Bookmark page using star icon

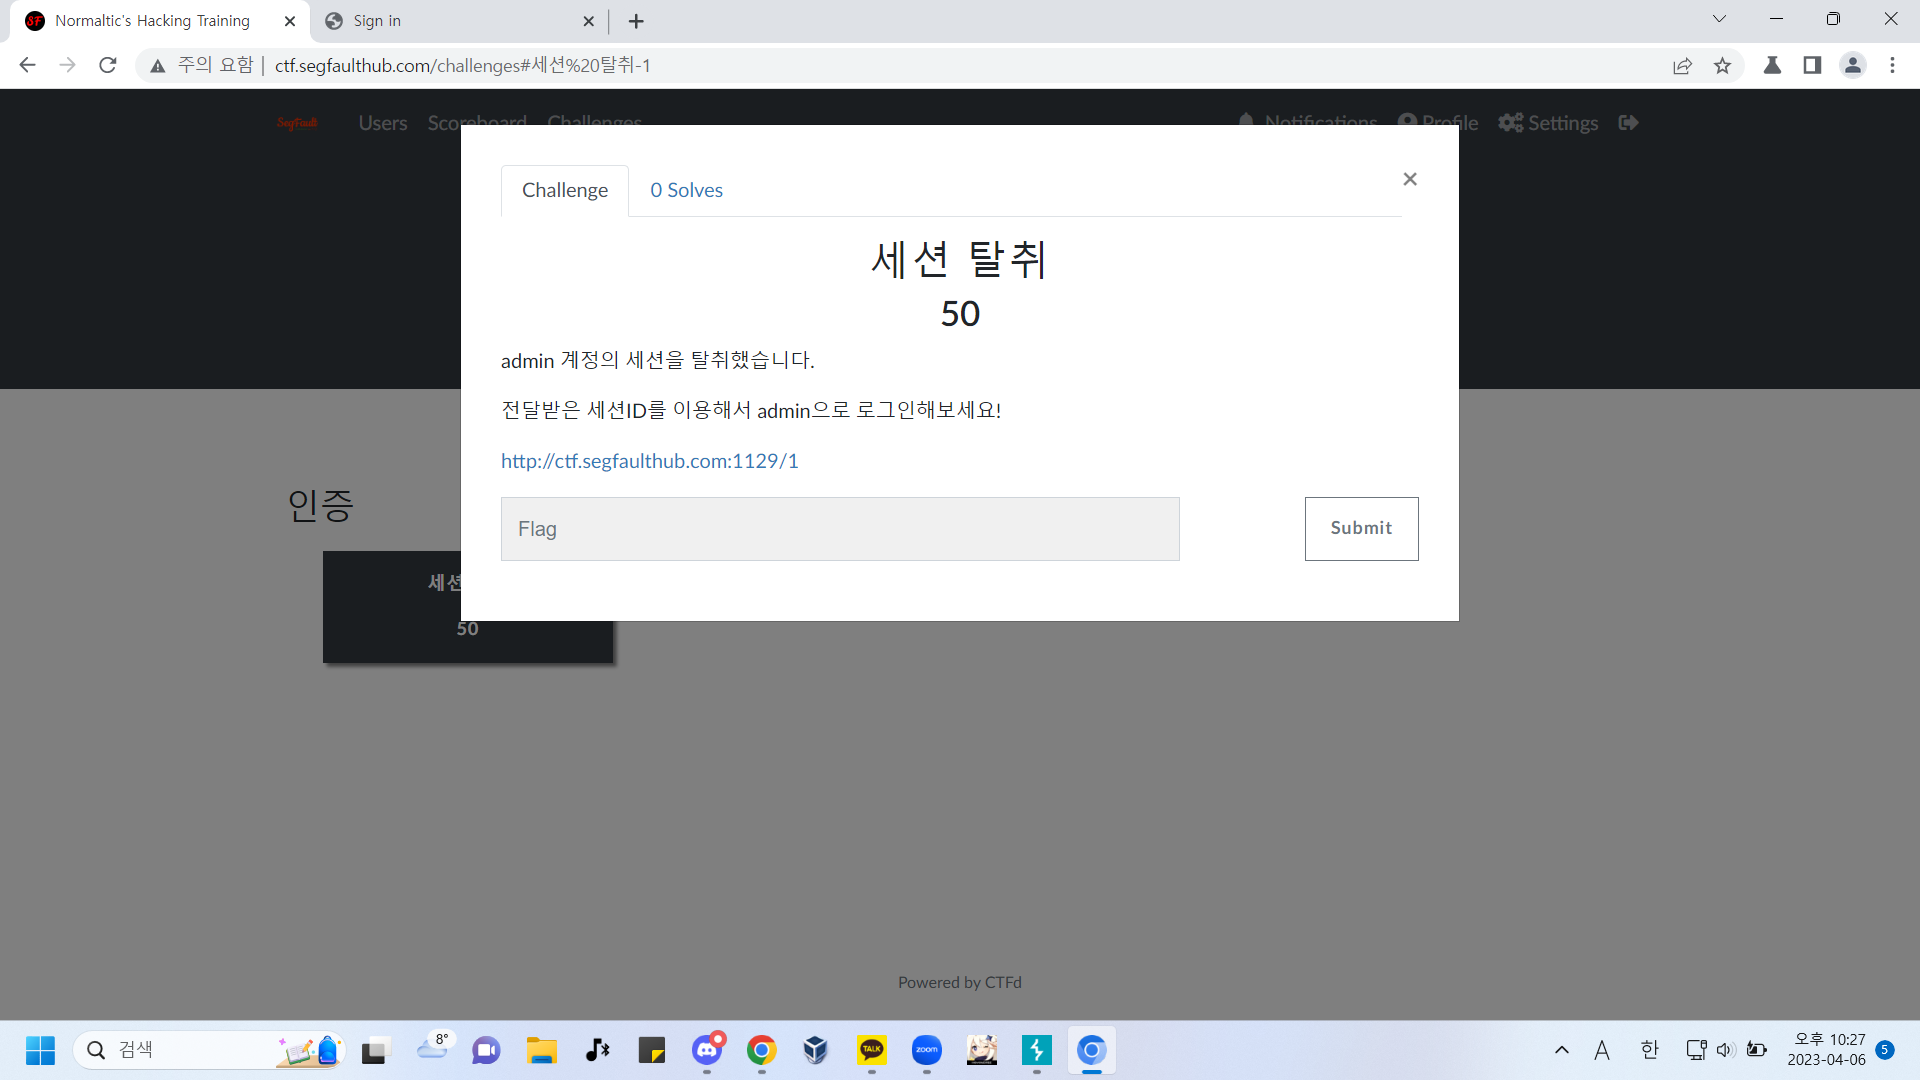point(1722,65)
